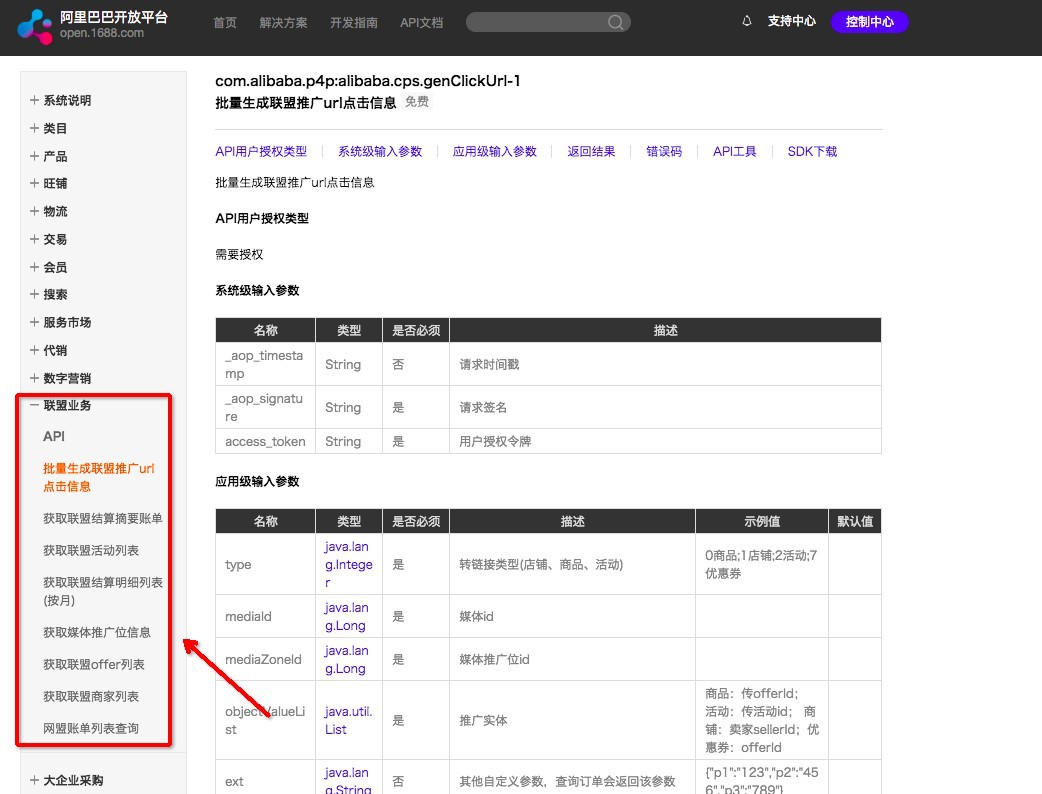Expand the 旺铺 tree node
The image size is (1042, 794).
point(34,183)
